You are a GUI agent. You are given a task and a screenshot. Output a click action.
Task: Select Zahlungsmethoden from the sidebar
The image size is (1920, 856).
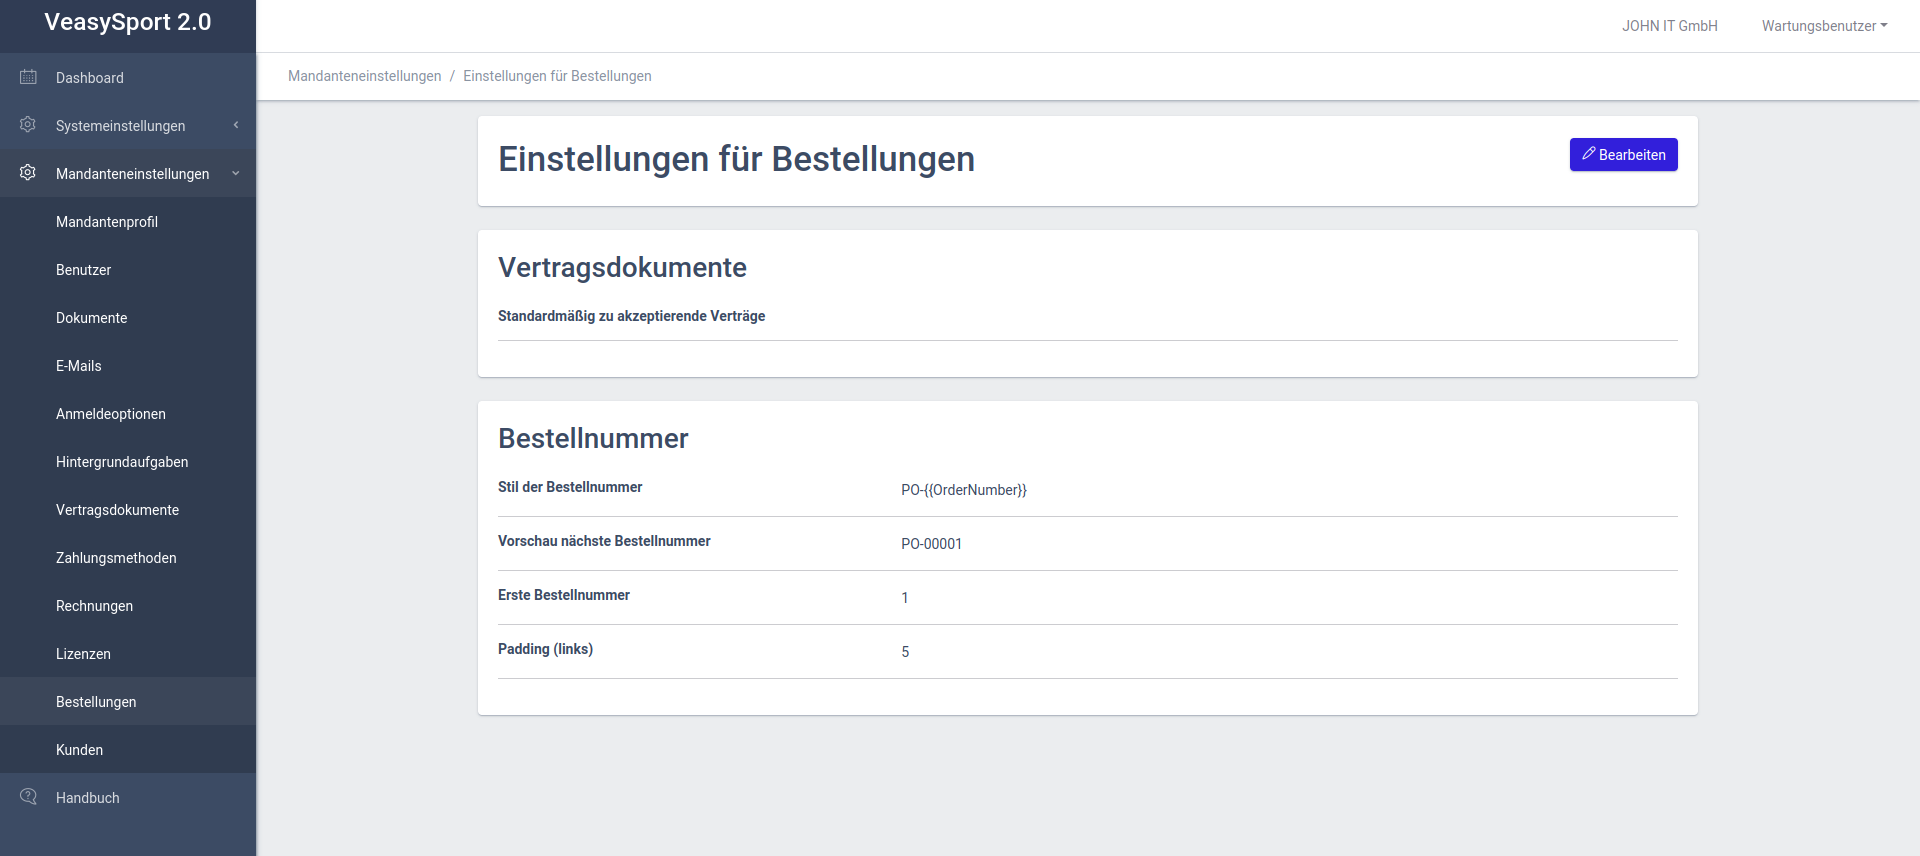(x=116, y=558)
